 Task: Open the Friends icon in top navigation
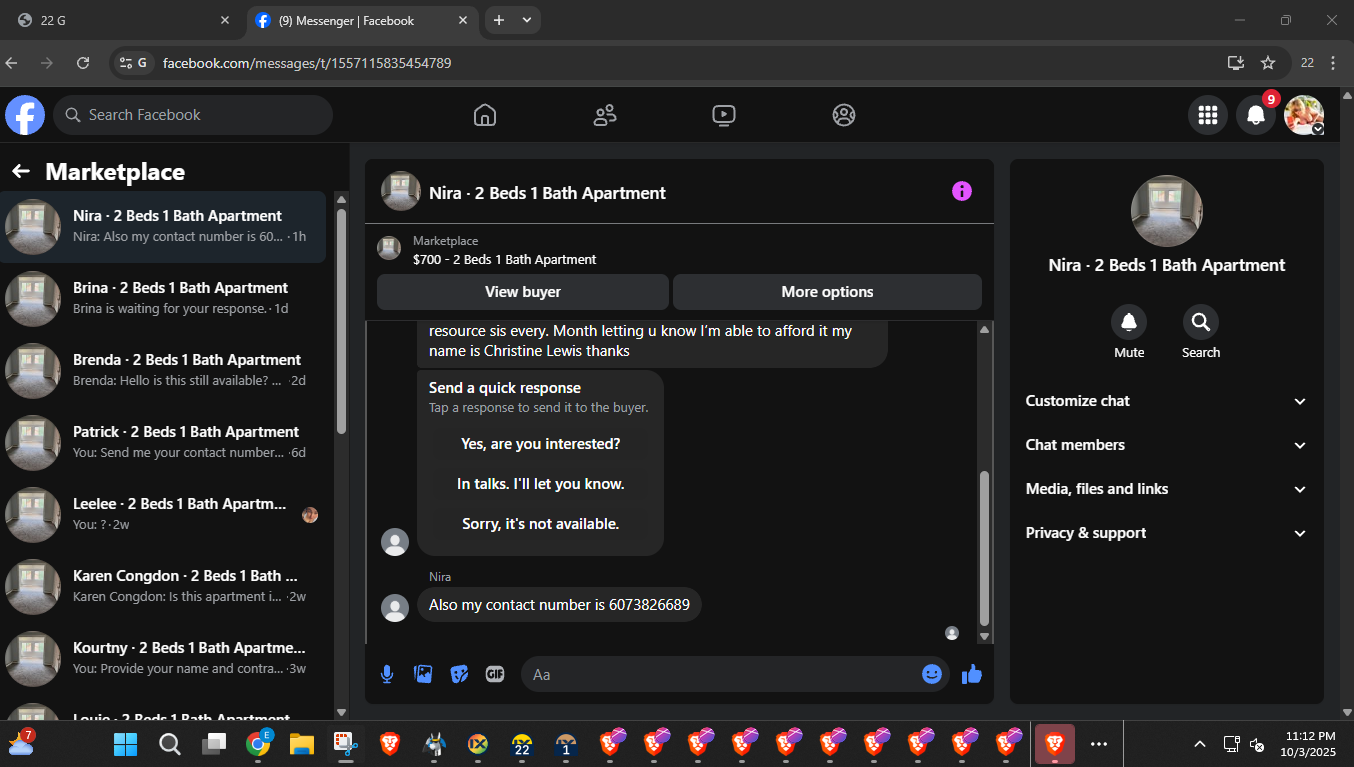[x=605, y=115]
